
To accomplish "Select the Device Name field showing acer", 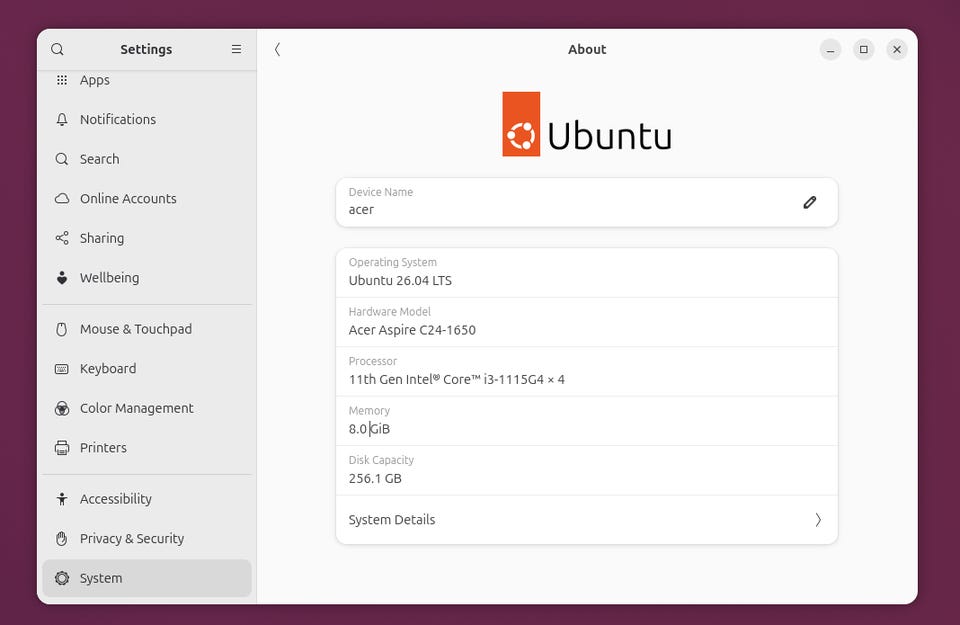I will click(x=587, y=202).
